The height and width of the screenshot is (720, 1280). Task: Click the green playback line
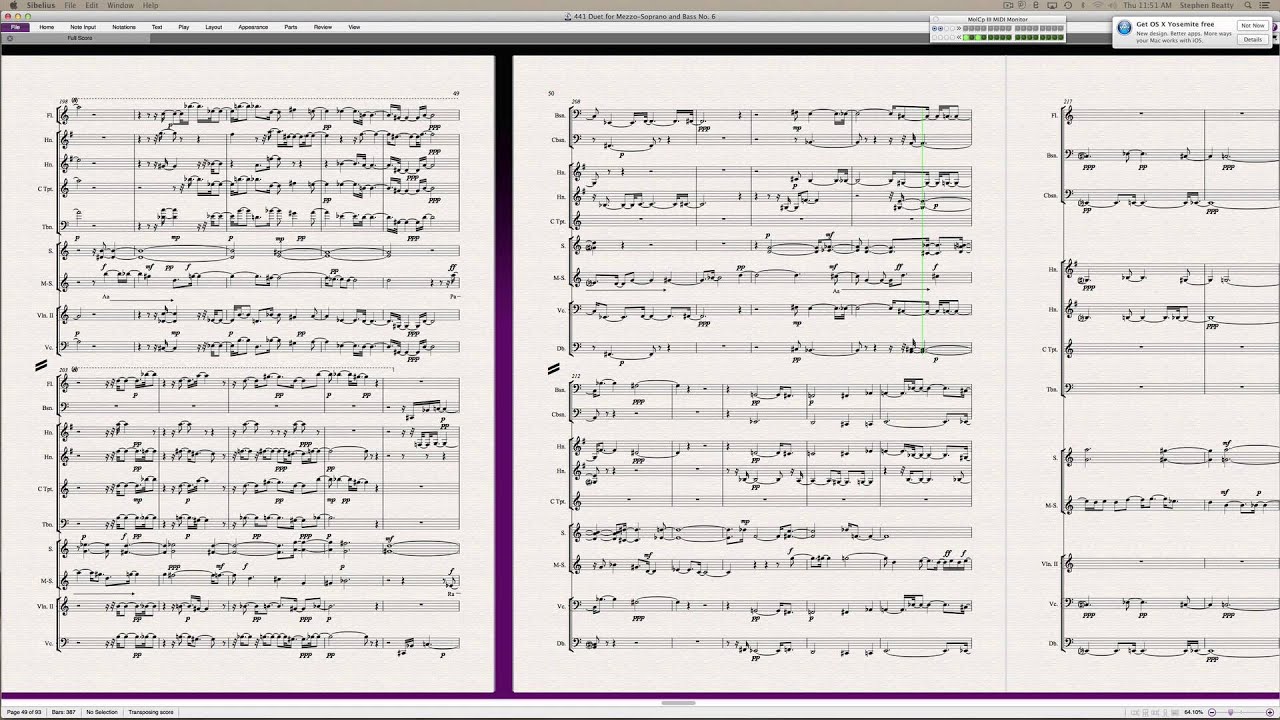[x=923, y=230]
